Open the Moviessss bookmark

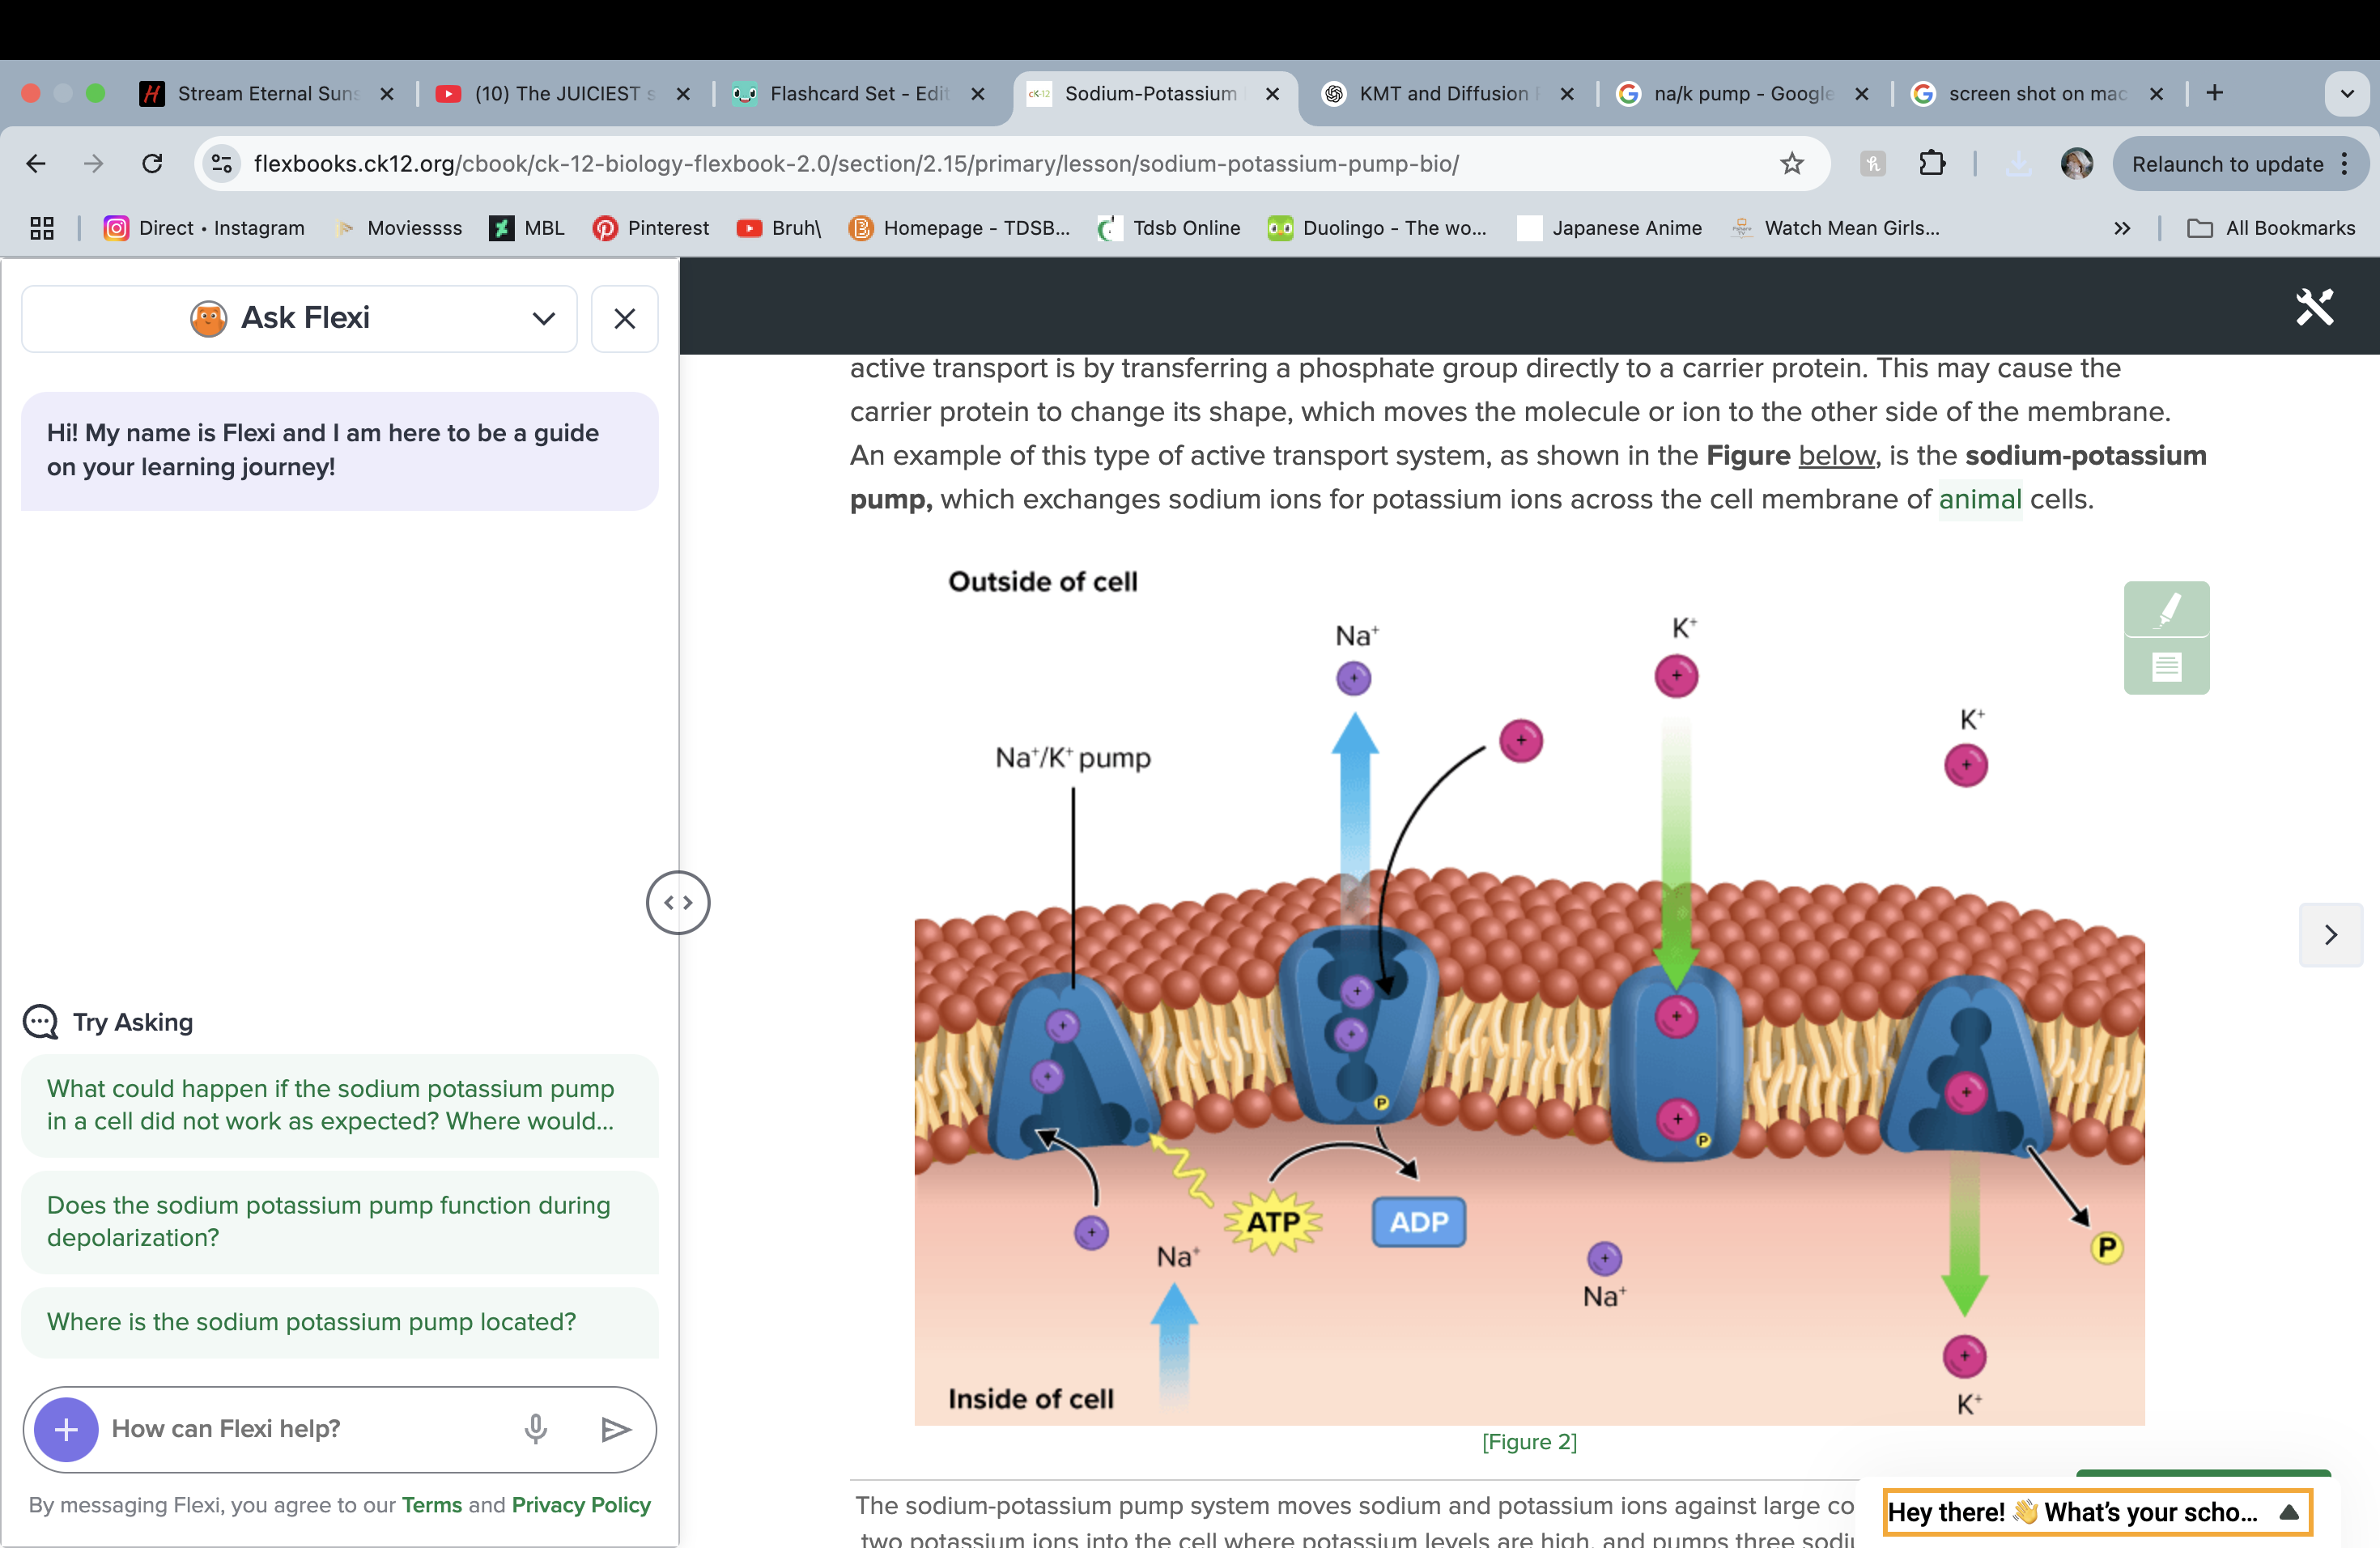click(x=398, y=228)
